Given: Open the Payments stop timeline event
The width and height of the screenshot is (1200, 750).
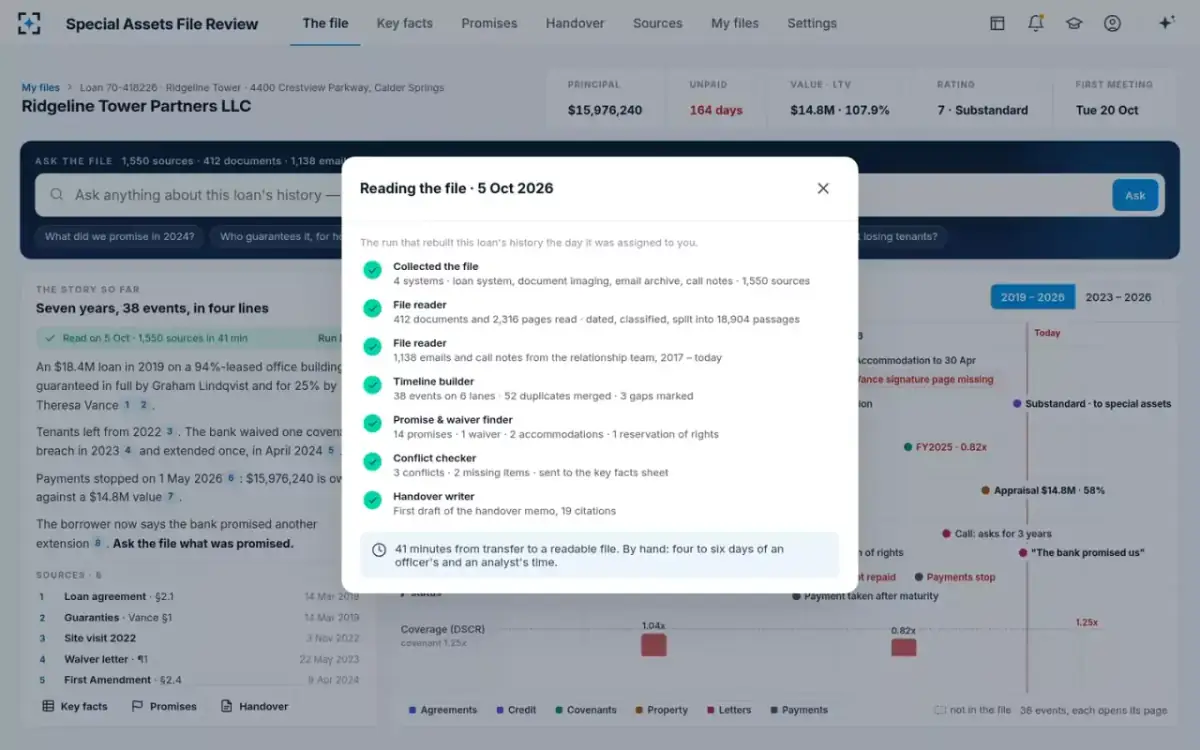Looking at the screenshot, I should [x=954, y=577].
